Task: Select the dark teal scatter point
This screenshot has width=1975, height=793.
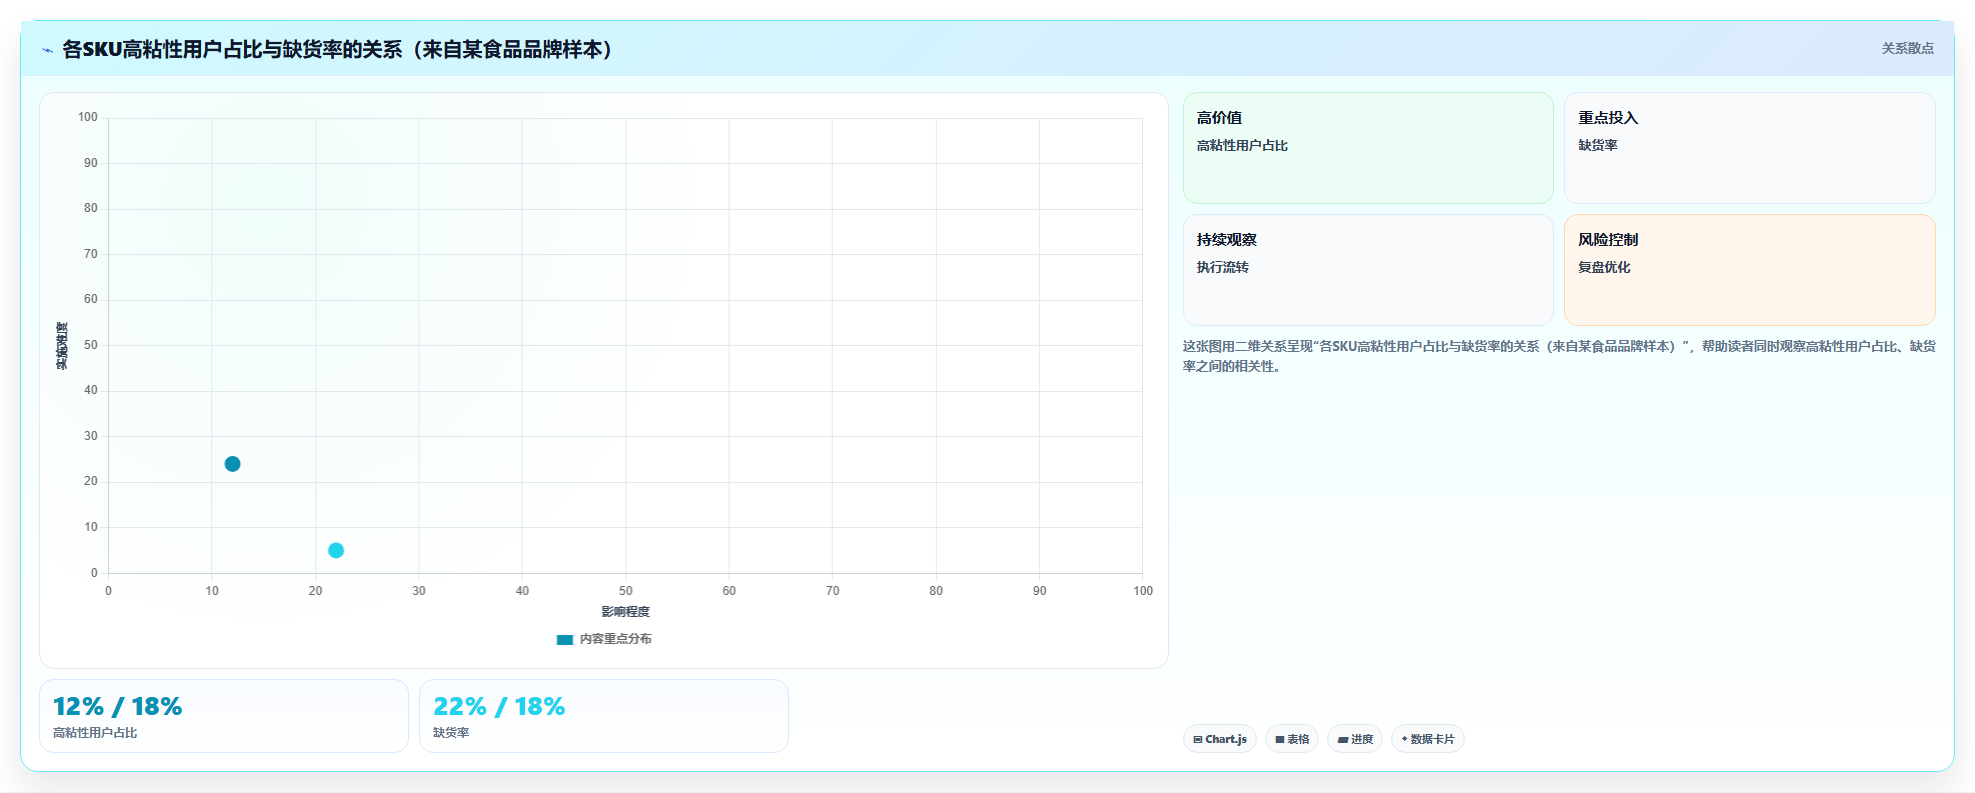Action: (232, 464)
